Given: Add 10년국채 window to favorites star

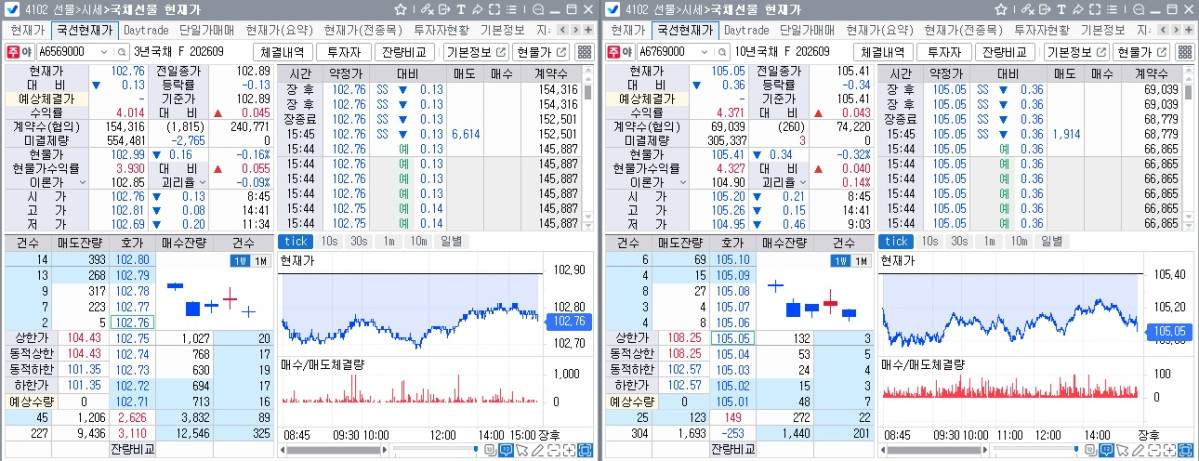Looking at the screenshot, I should point(1001,10).
